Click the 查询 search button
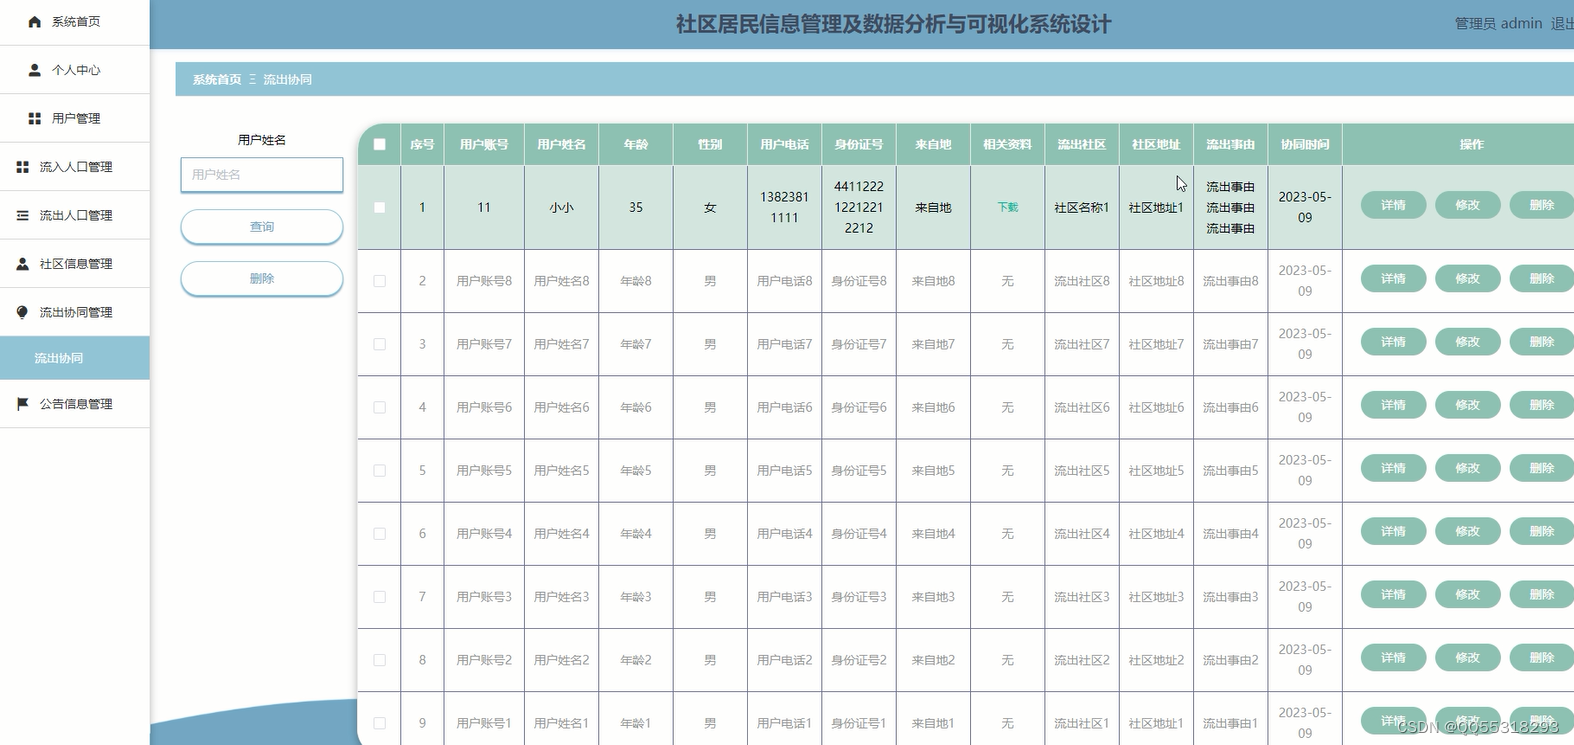Viewport: 1574px width, 745px height. pyautogui.click(x=262, y=227)
